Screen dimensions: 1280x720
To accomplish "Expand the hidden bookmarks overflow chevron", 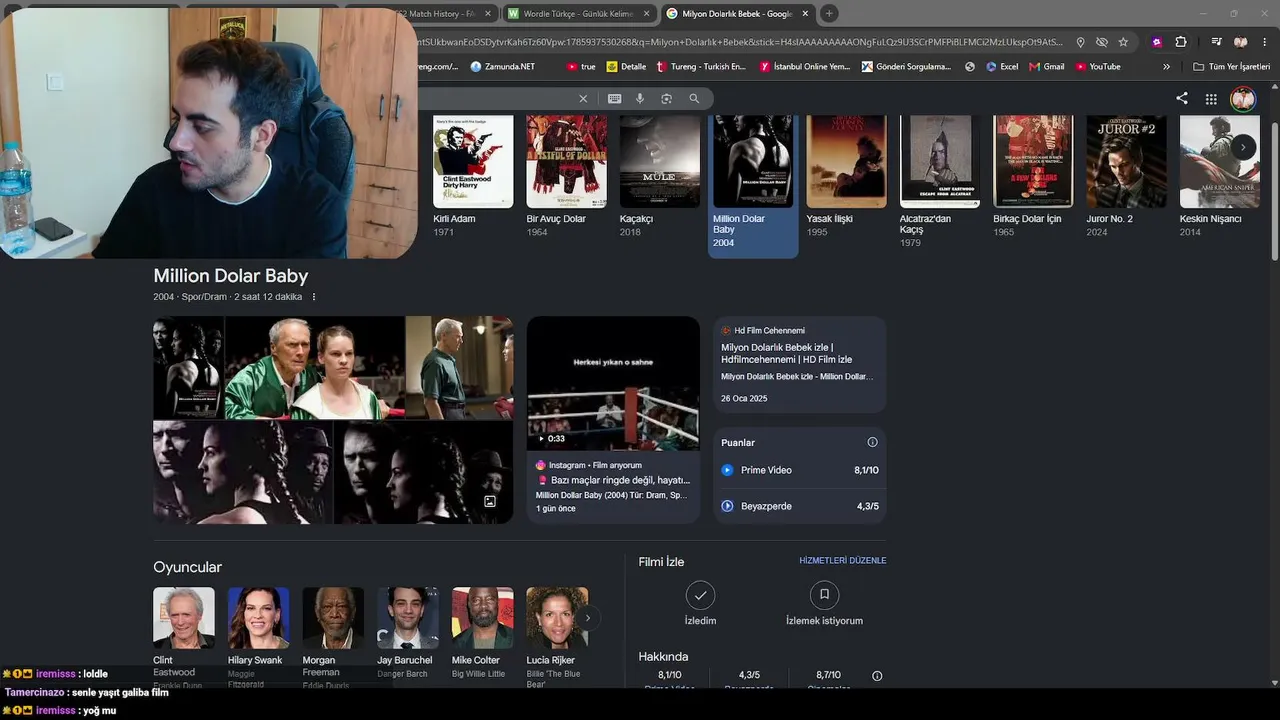I will pyautogui.click(x=1166, y=67).
